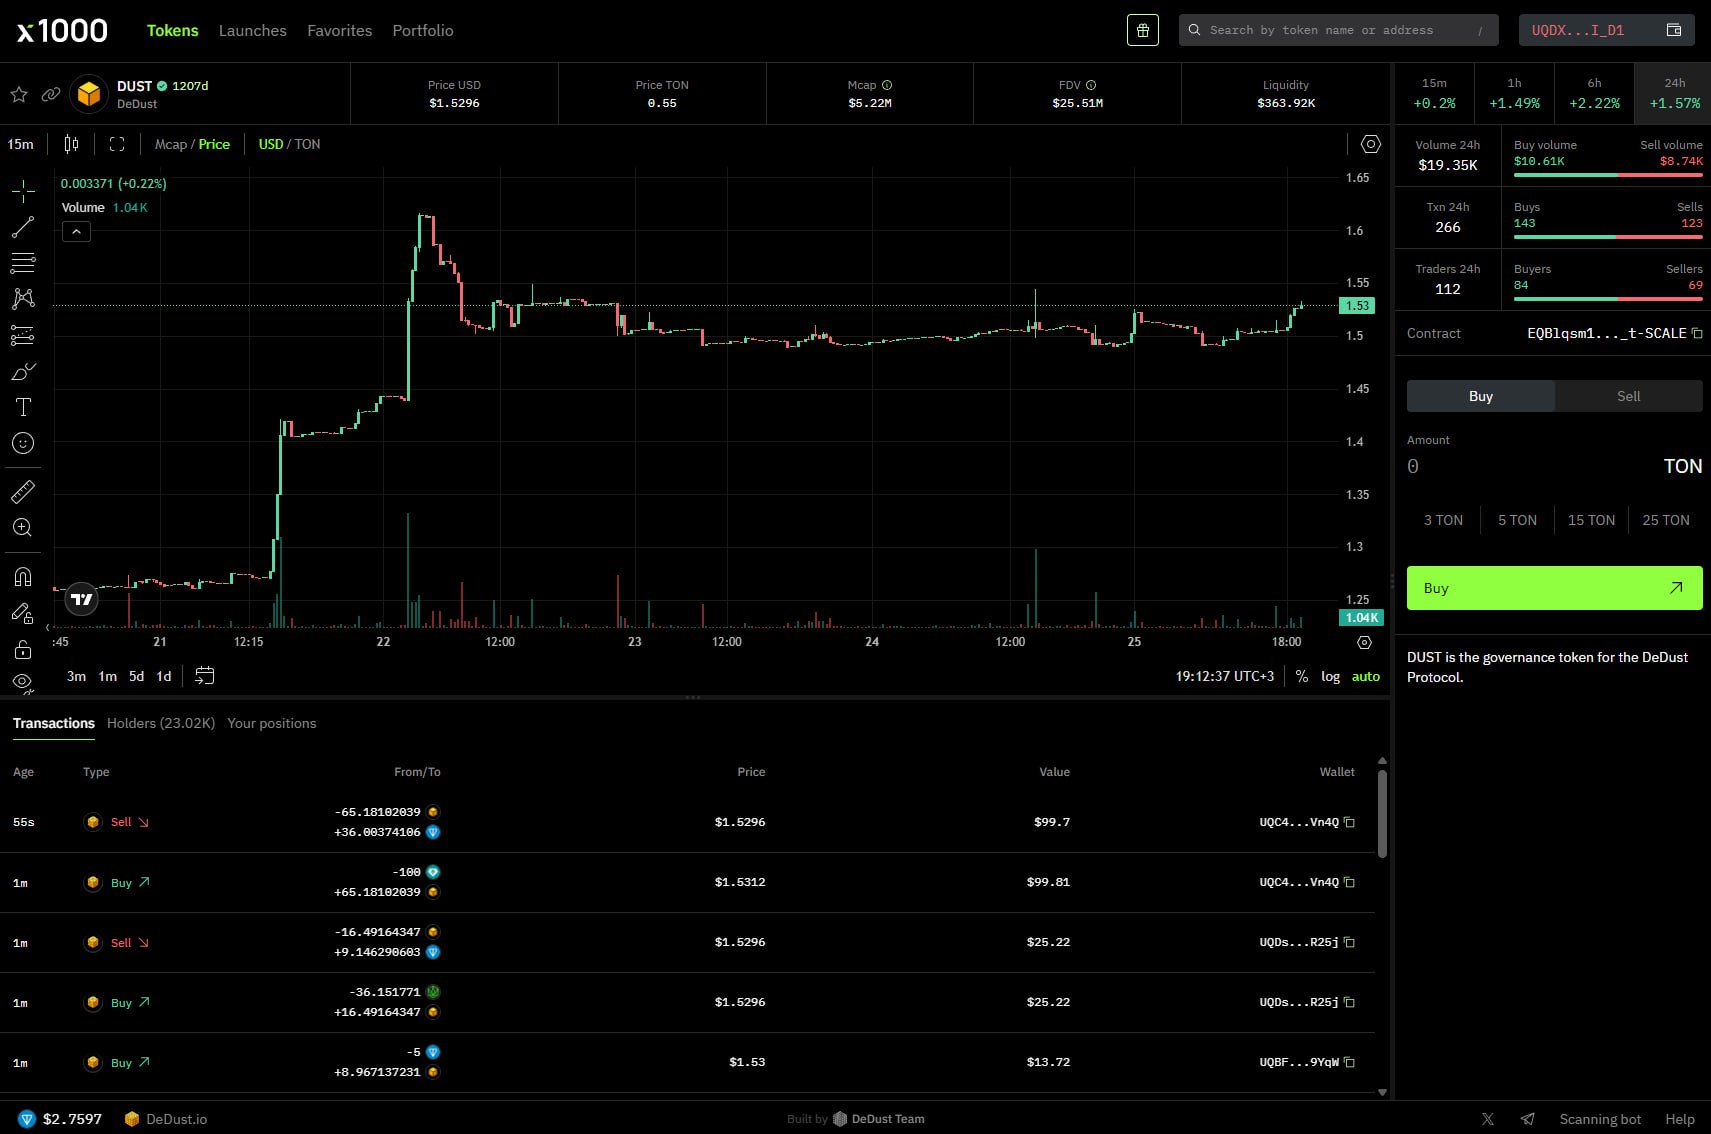Open the candlestick chart type menu
The width and height of the screenshot is (1711, 1134).
71,144
